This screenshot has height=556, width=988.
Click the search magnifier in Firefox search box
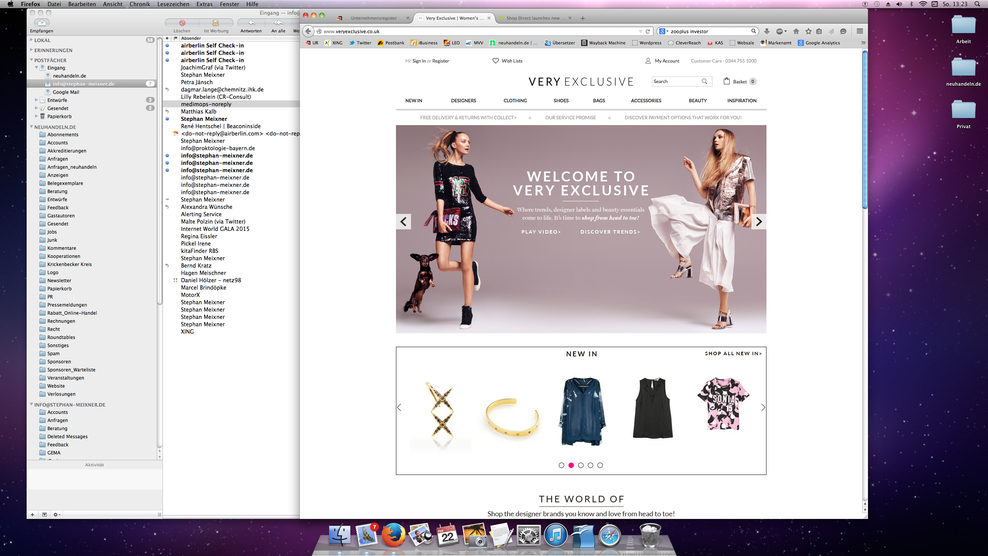point(753,31)
